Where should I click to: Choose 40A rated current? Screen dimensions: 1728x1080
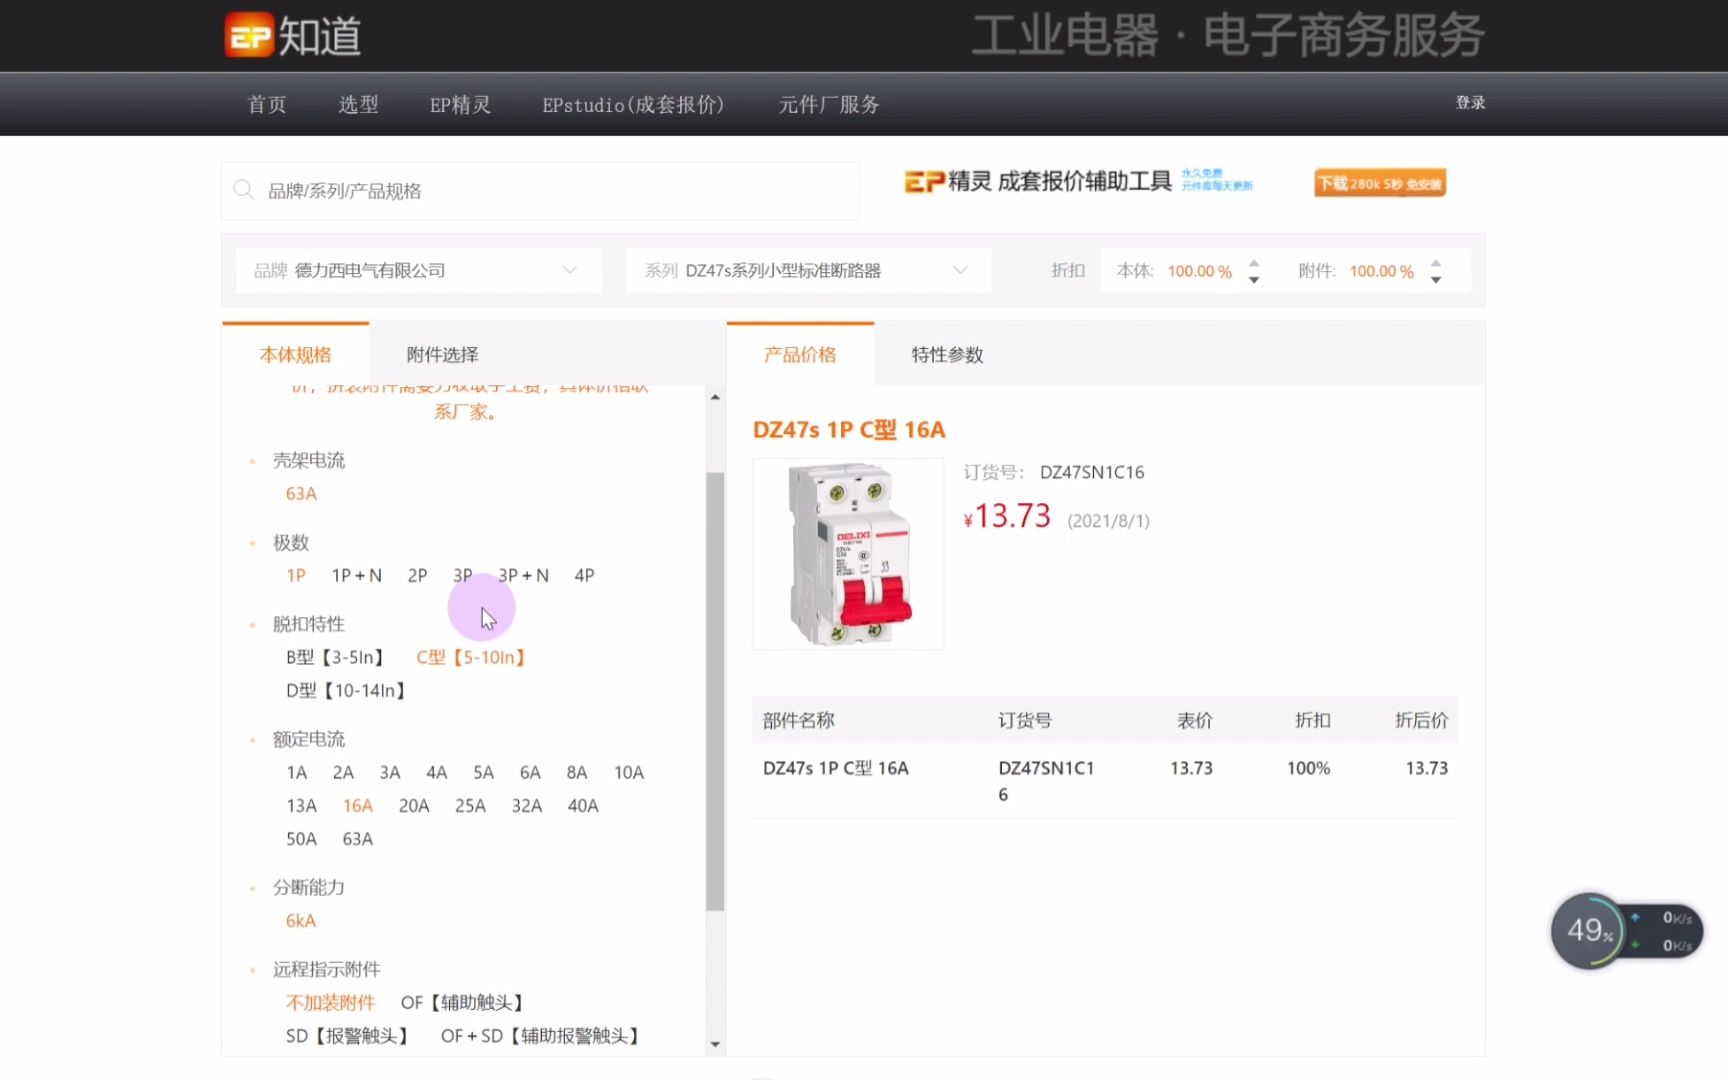click(583, 805)
